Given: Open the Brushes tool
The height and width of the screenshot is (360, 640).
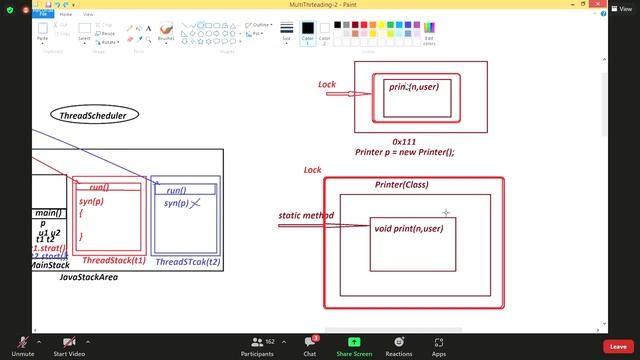Looking at the screenshot, I should click(x=166, y=32).
